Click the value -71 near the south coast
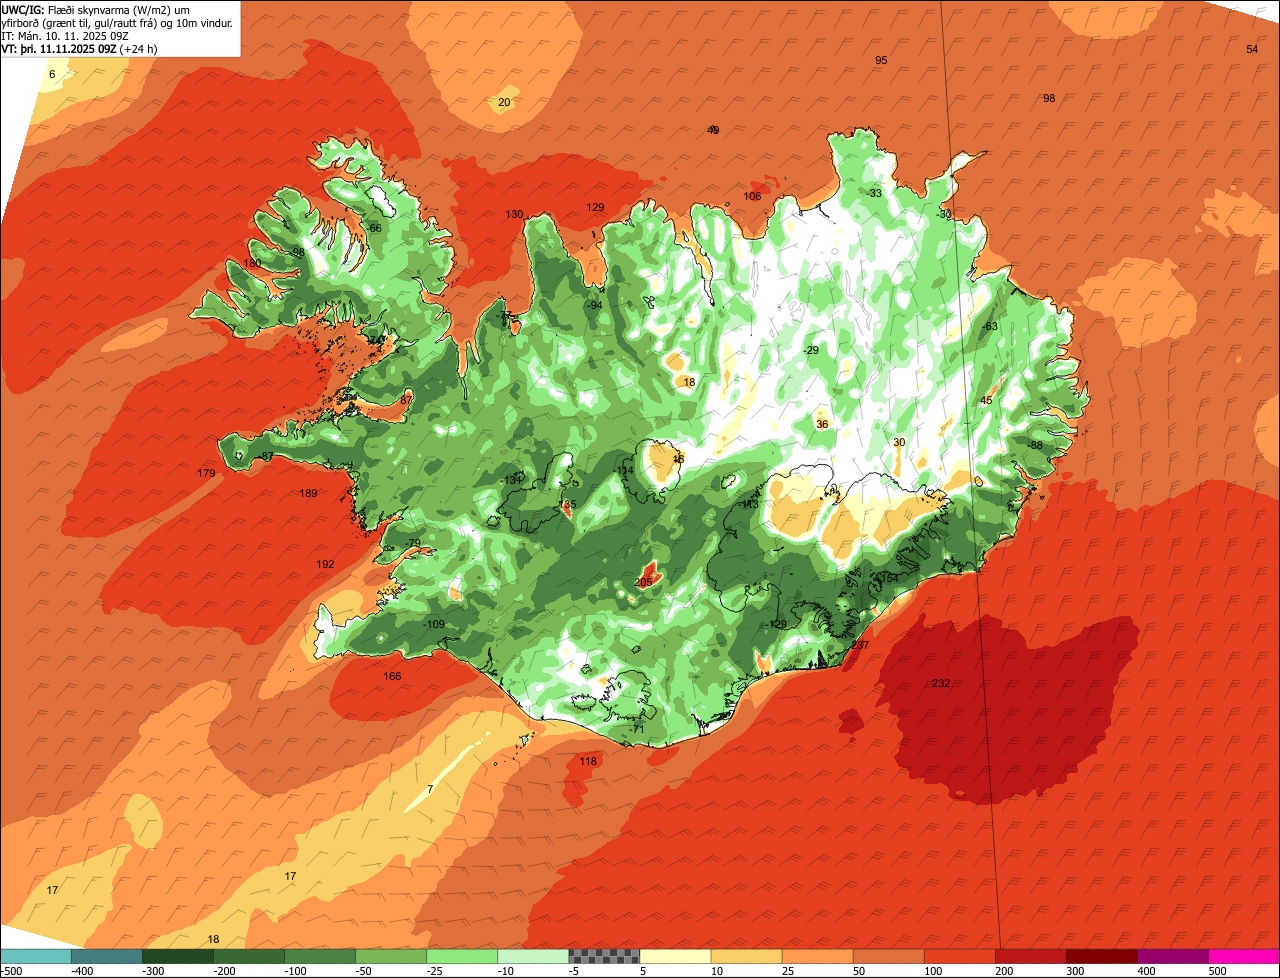The height and width of the screenshot is (978, 1280). (x=638, y=729)
